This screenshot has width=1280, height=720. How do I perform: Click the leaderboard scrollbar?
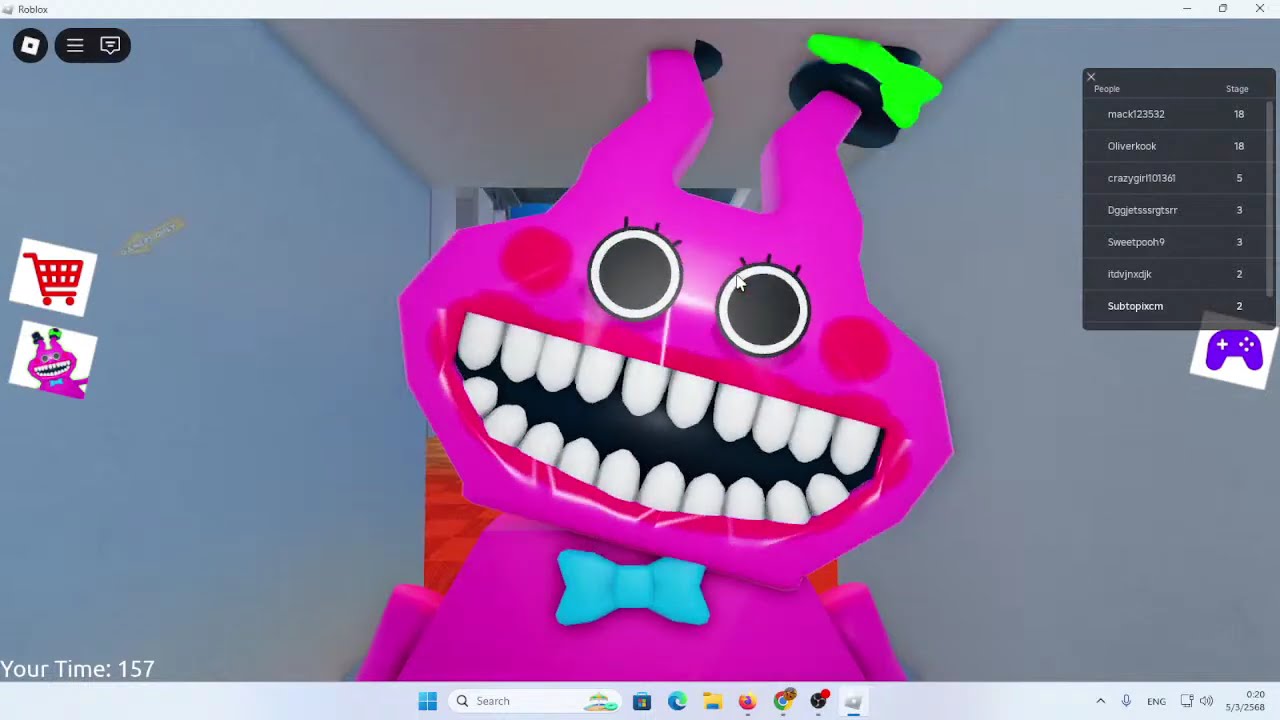point(1271,200)
